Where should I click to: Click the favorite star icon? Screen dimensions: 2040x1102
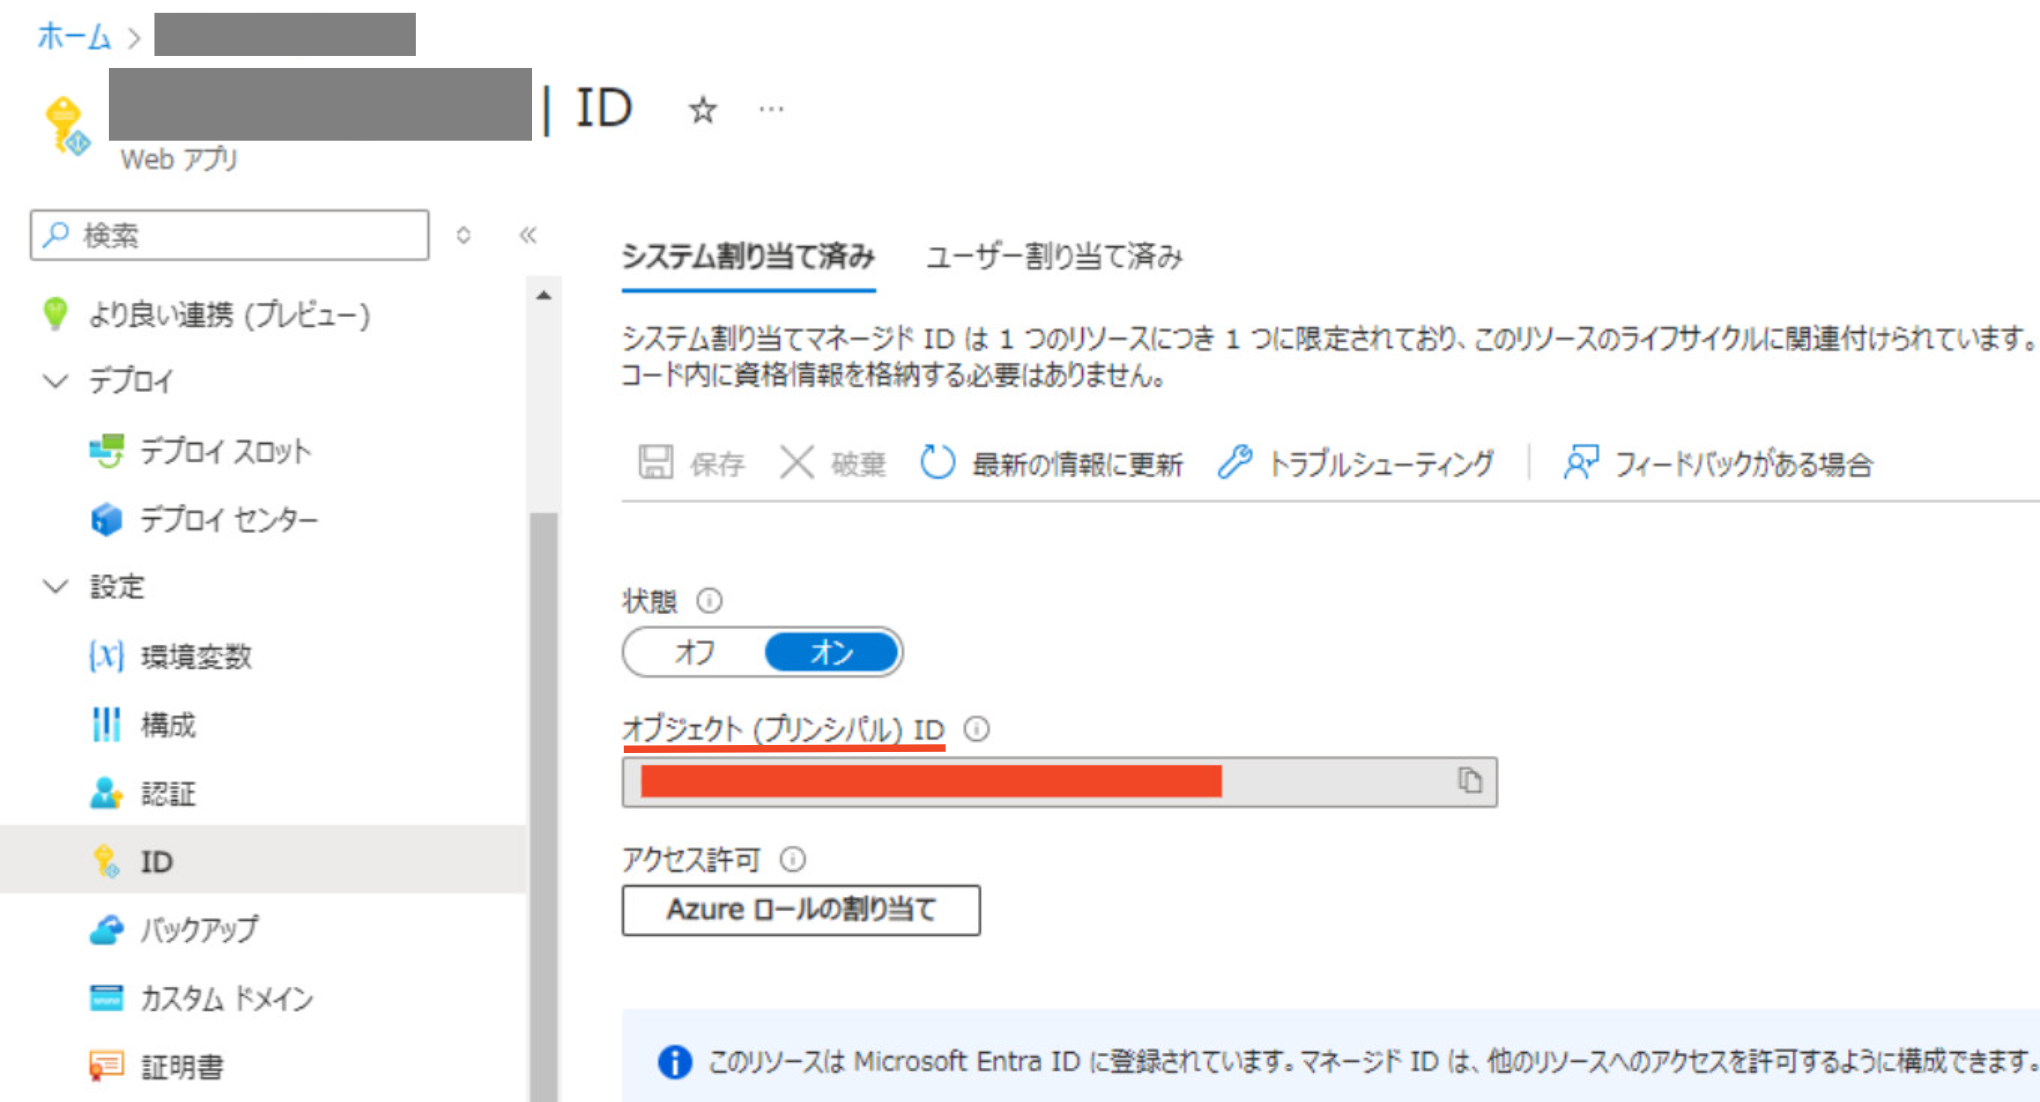(703, 110)
